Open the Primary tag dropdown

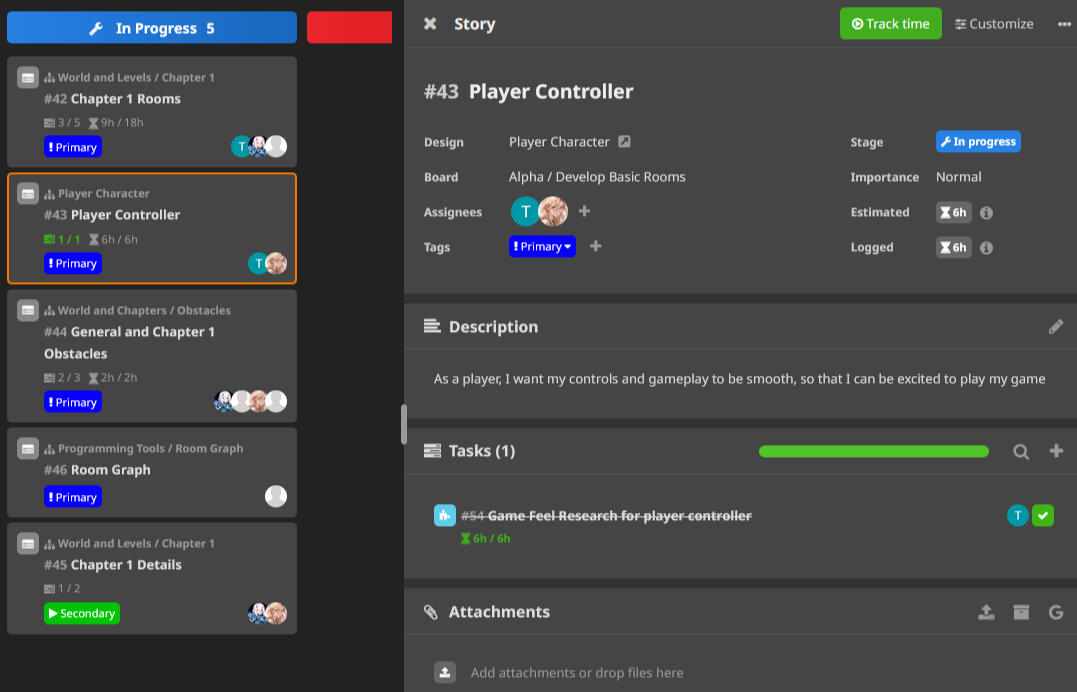[542, 246]
